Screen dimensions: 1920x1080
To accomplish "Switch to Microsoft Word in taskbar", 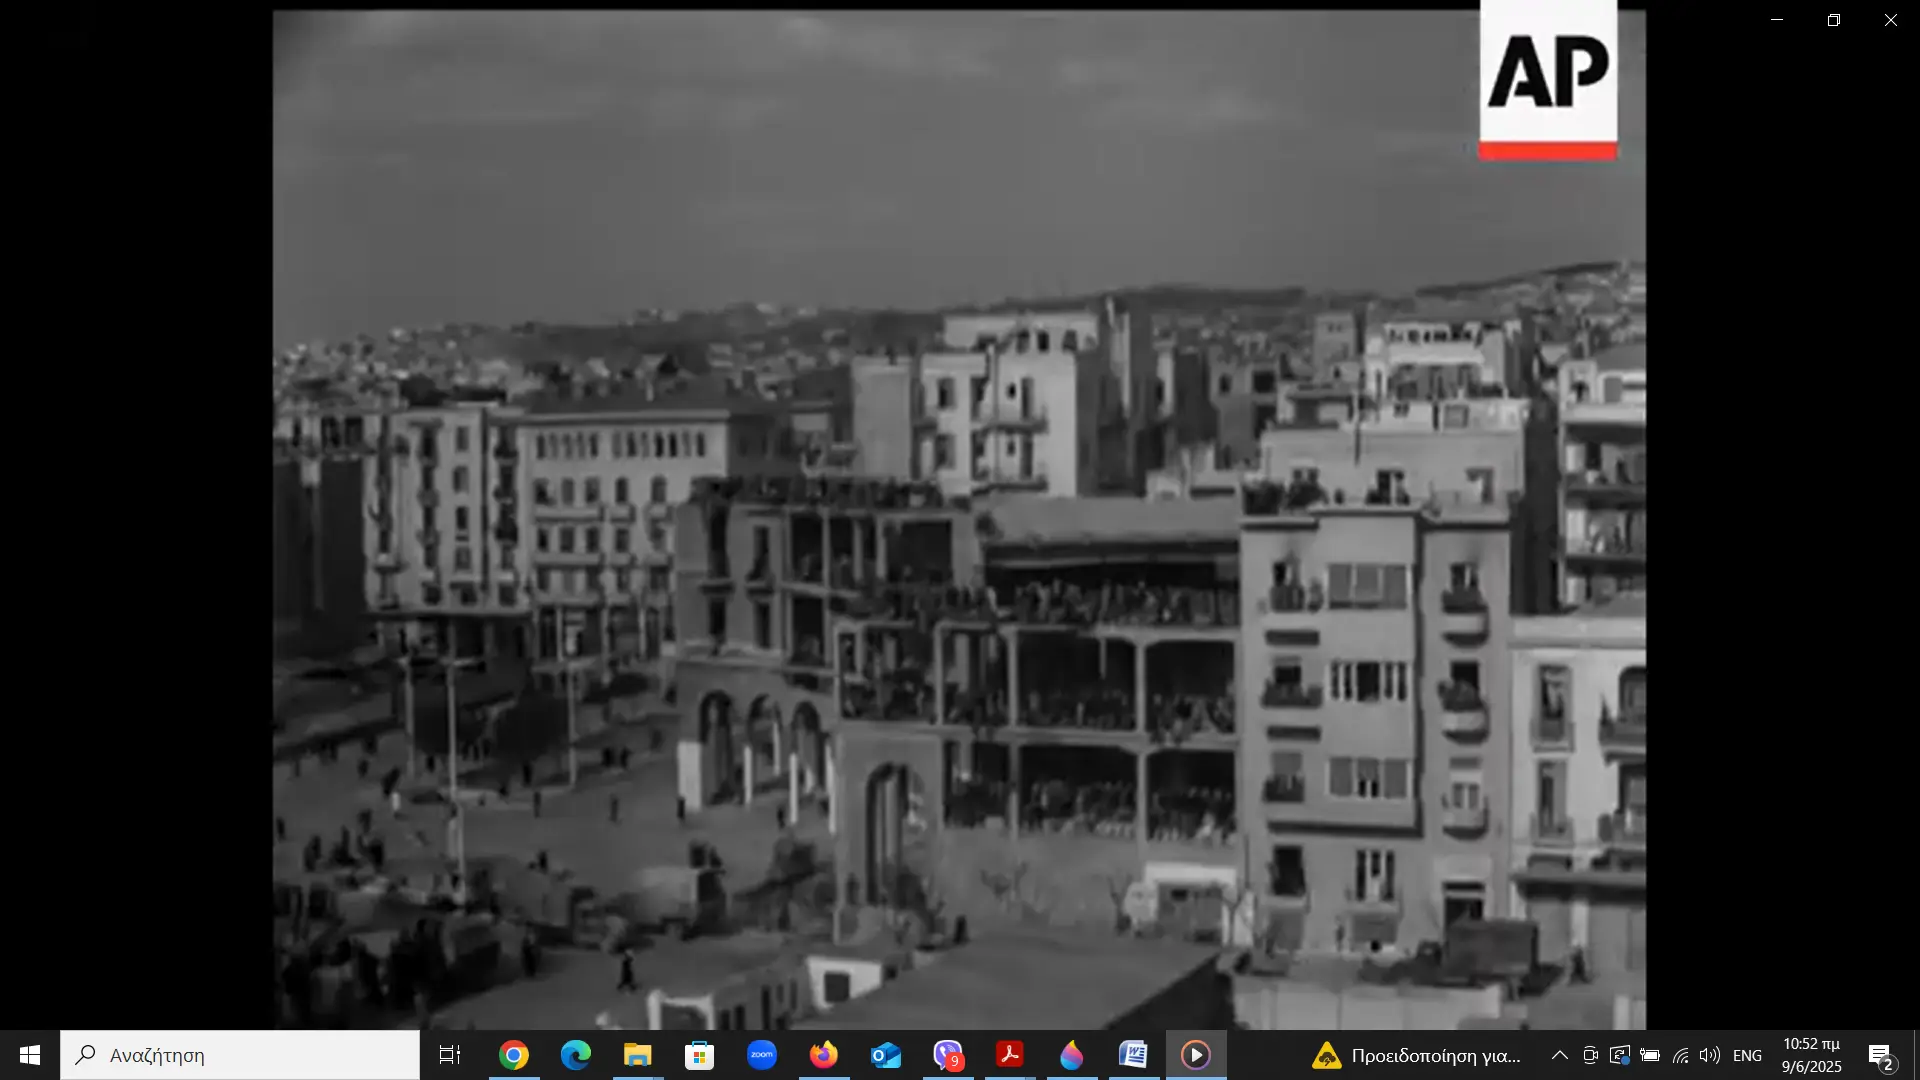I will 1134,1055.
